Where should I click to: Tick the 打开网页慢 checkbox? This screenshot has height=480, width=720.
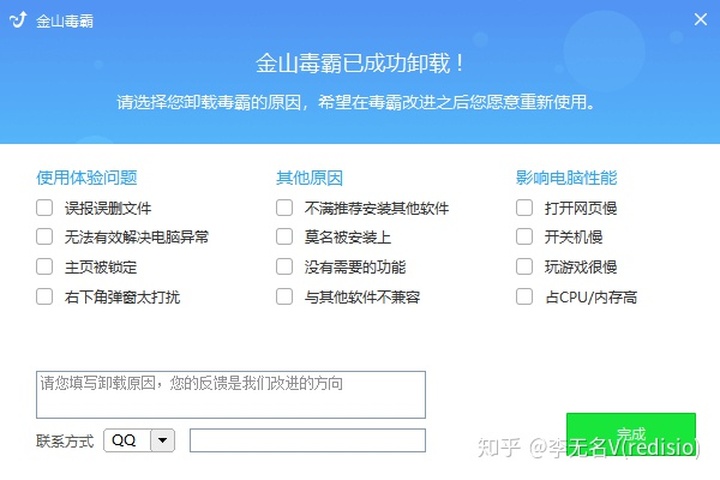coord(524,208)
